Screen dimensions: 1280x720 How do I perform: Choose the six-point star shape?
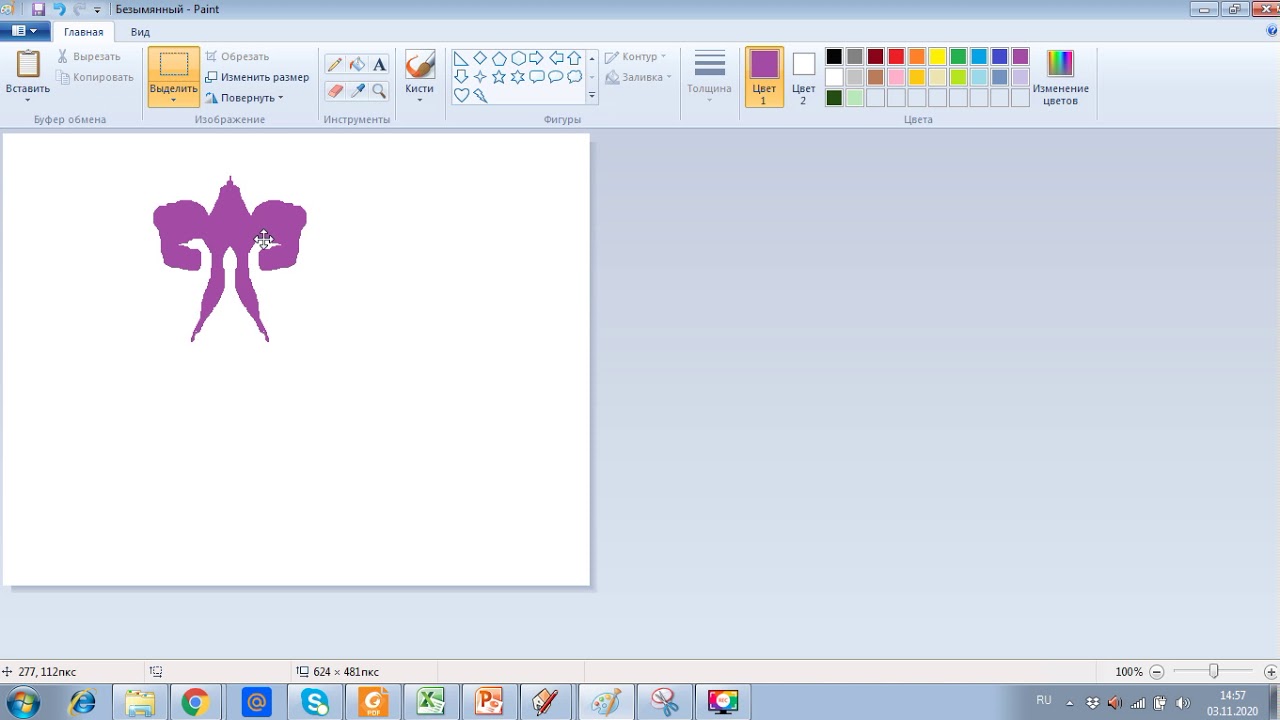click(x=518, y=77)
